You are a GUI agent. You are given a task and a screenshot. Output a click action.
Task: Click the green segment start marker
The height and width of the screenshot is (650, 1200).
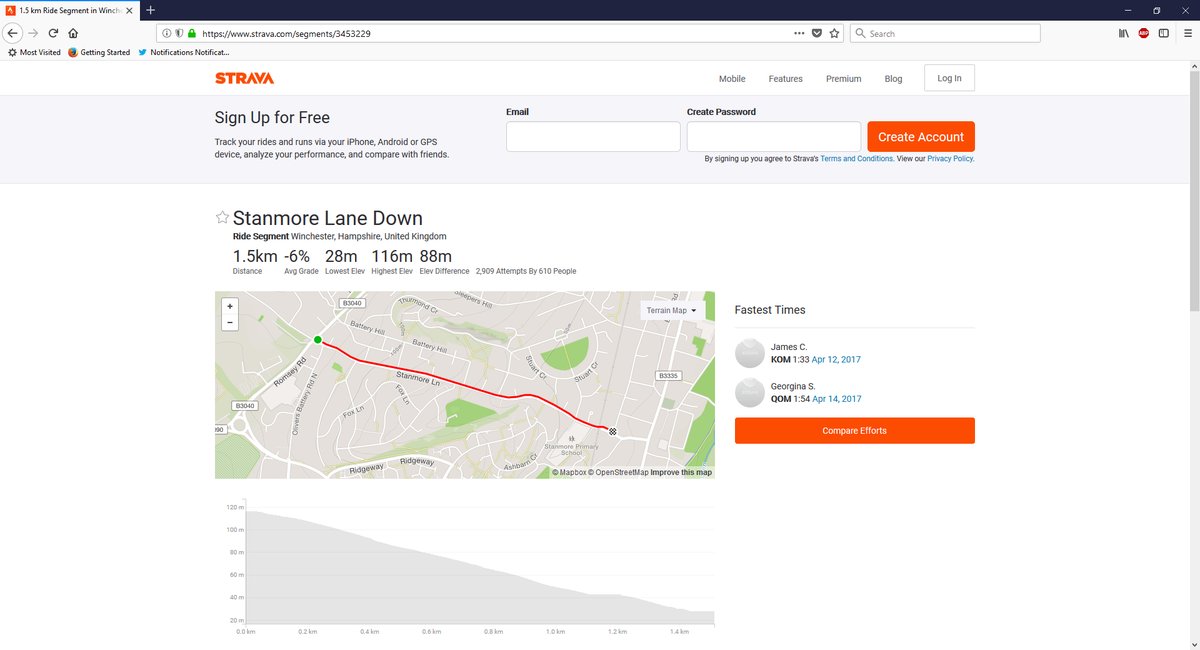tap(318, 340)
